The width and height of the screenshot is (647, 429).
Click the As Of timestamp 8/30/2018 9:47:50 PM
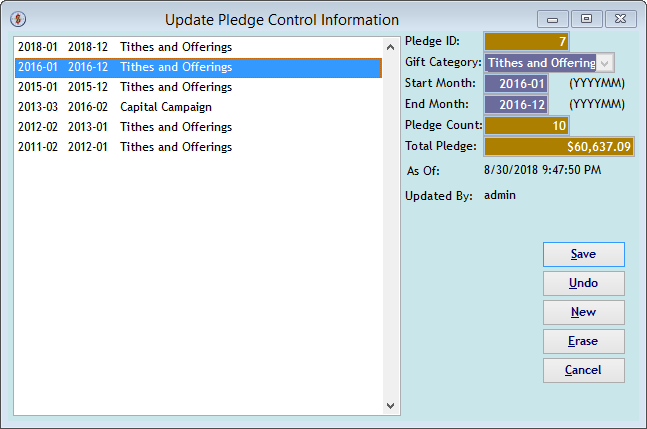coord(542,170)
